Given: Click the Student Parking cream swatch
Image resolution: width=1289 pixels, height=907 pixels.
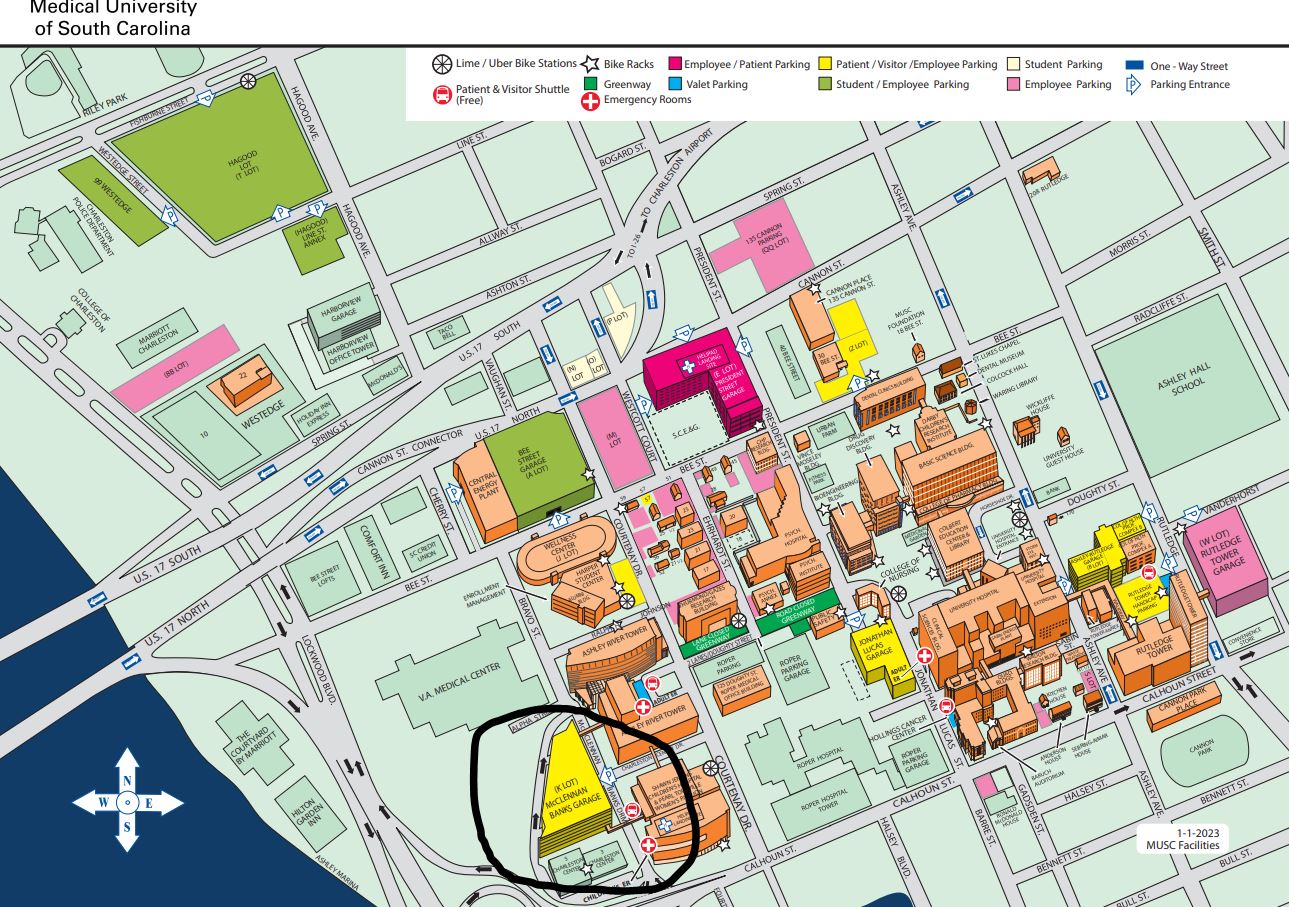Looking at the screenshot, I should tap(1015, 64).
